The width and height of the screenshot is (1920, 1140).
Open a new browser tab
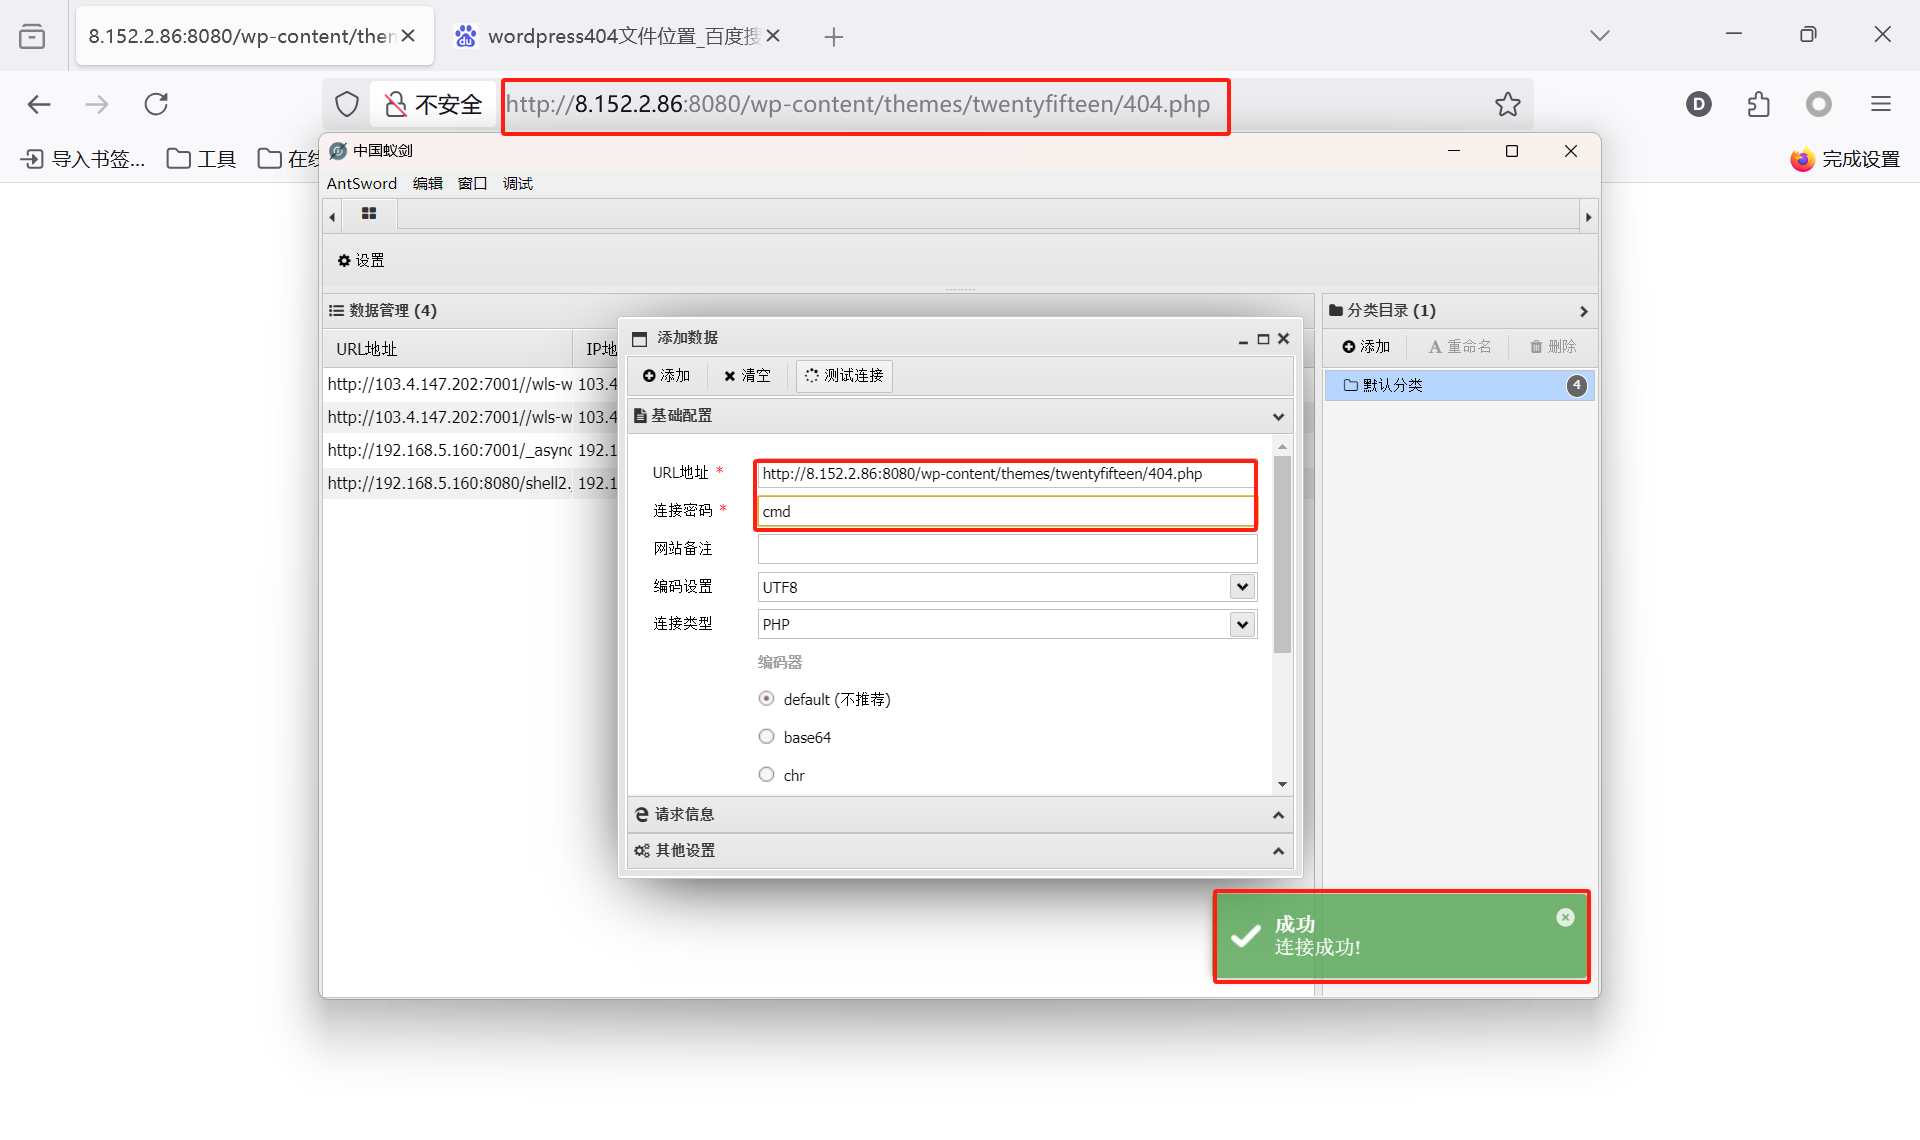(x=834, y=37)
